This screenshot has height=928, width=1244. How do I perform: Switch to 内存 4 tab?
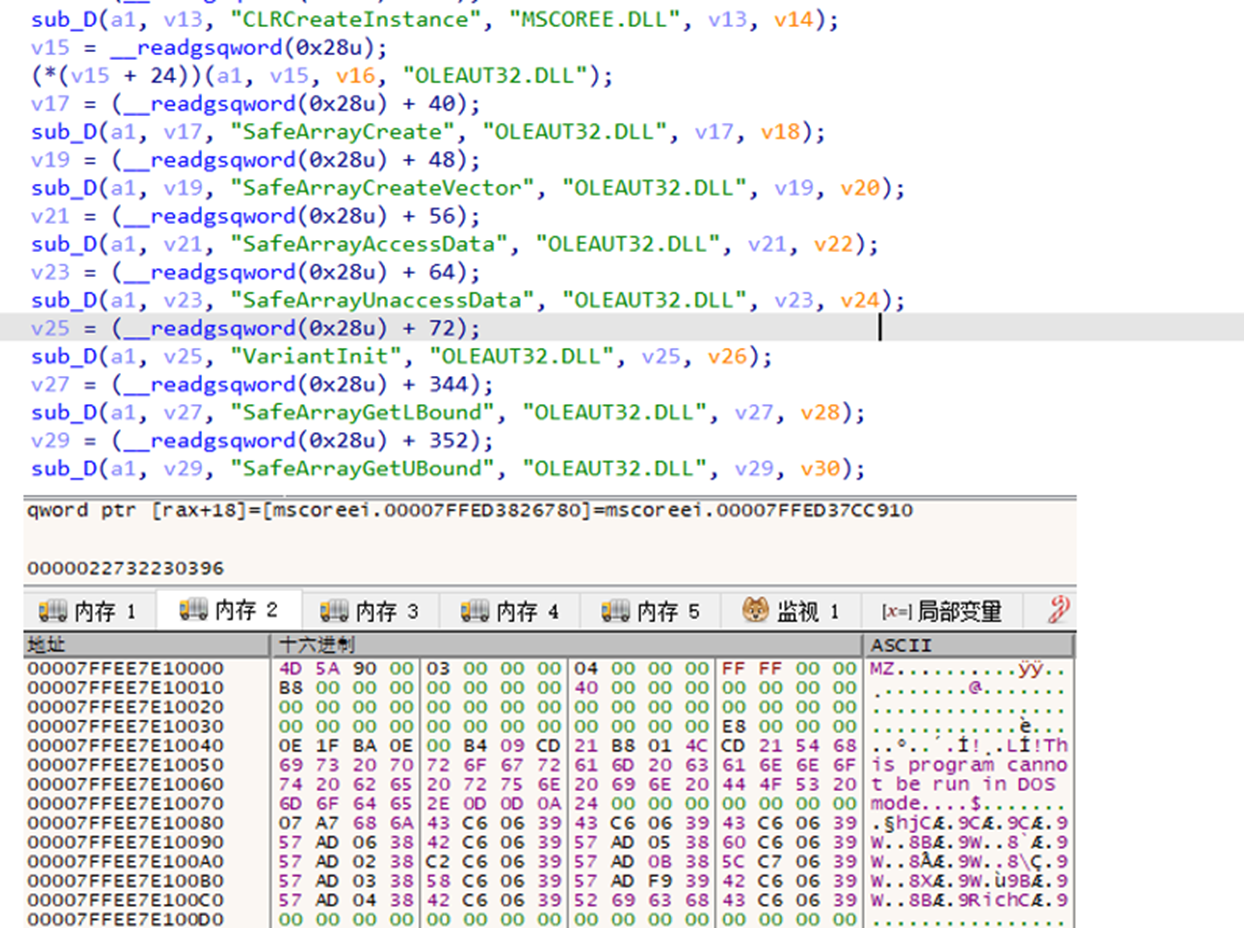(x=509, y=611)
